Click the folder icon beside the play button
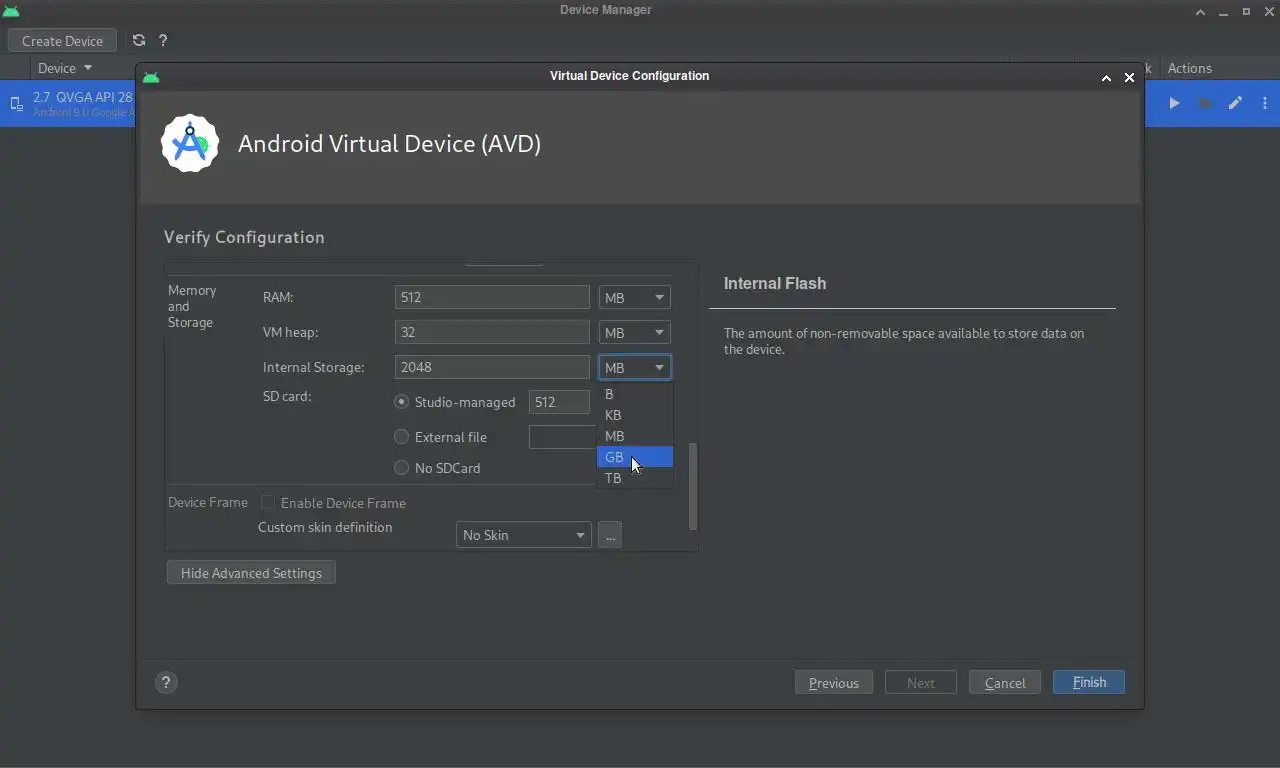1280x768 pixels. point(1205,103)
